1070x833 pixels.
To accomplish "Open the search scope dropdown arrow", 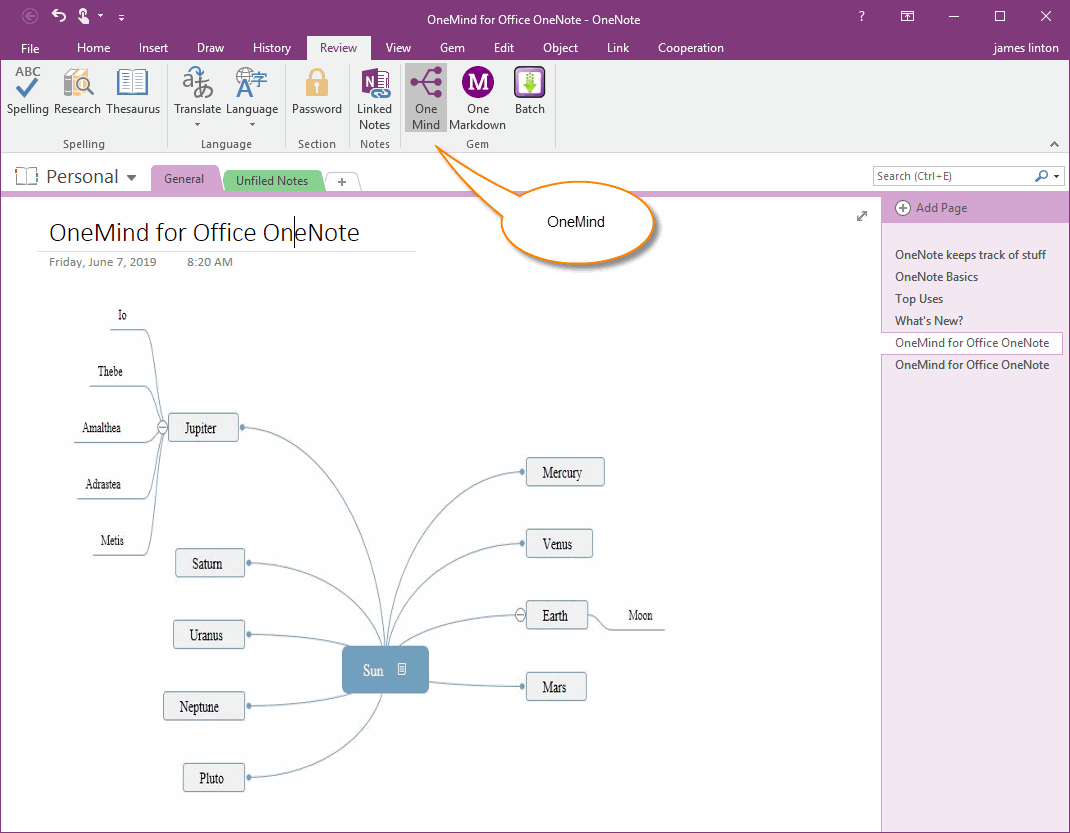I will 1056,176.
